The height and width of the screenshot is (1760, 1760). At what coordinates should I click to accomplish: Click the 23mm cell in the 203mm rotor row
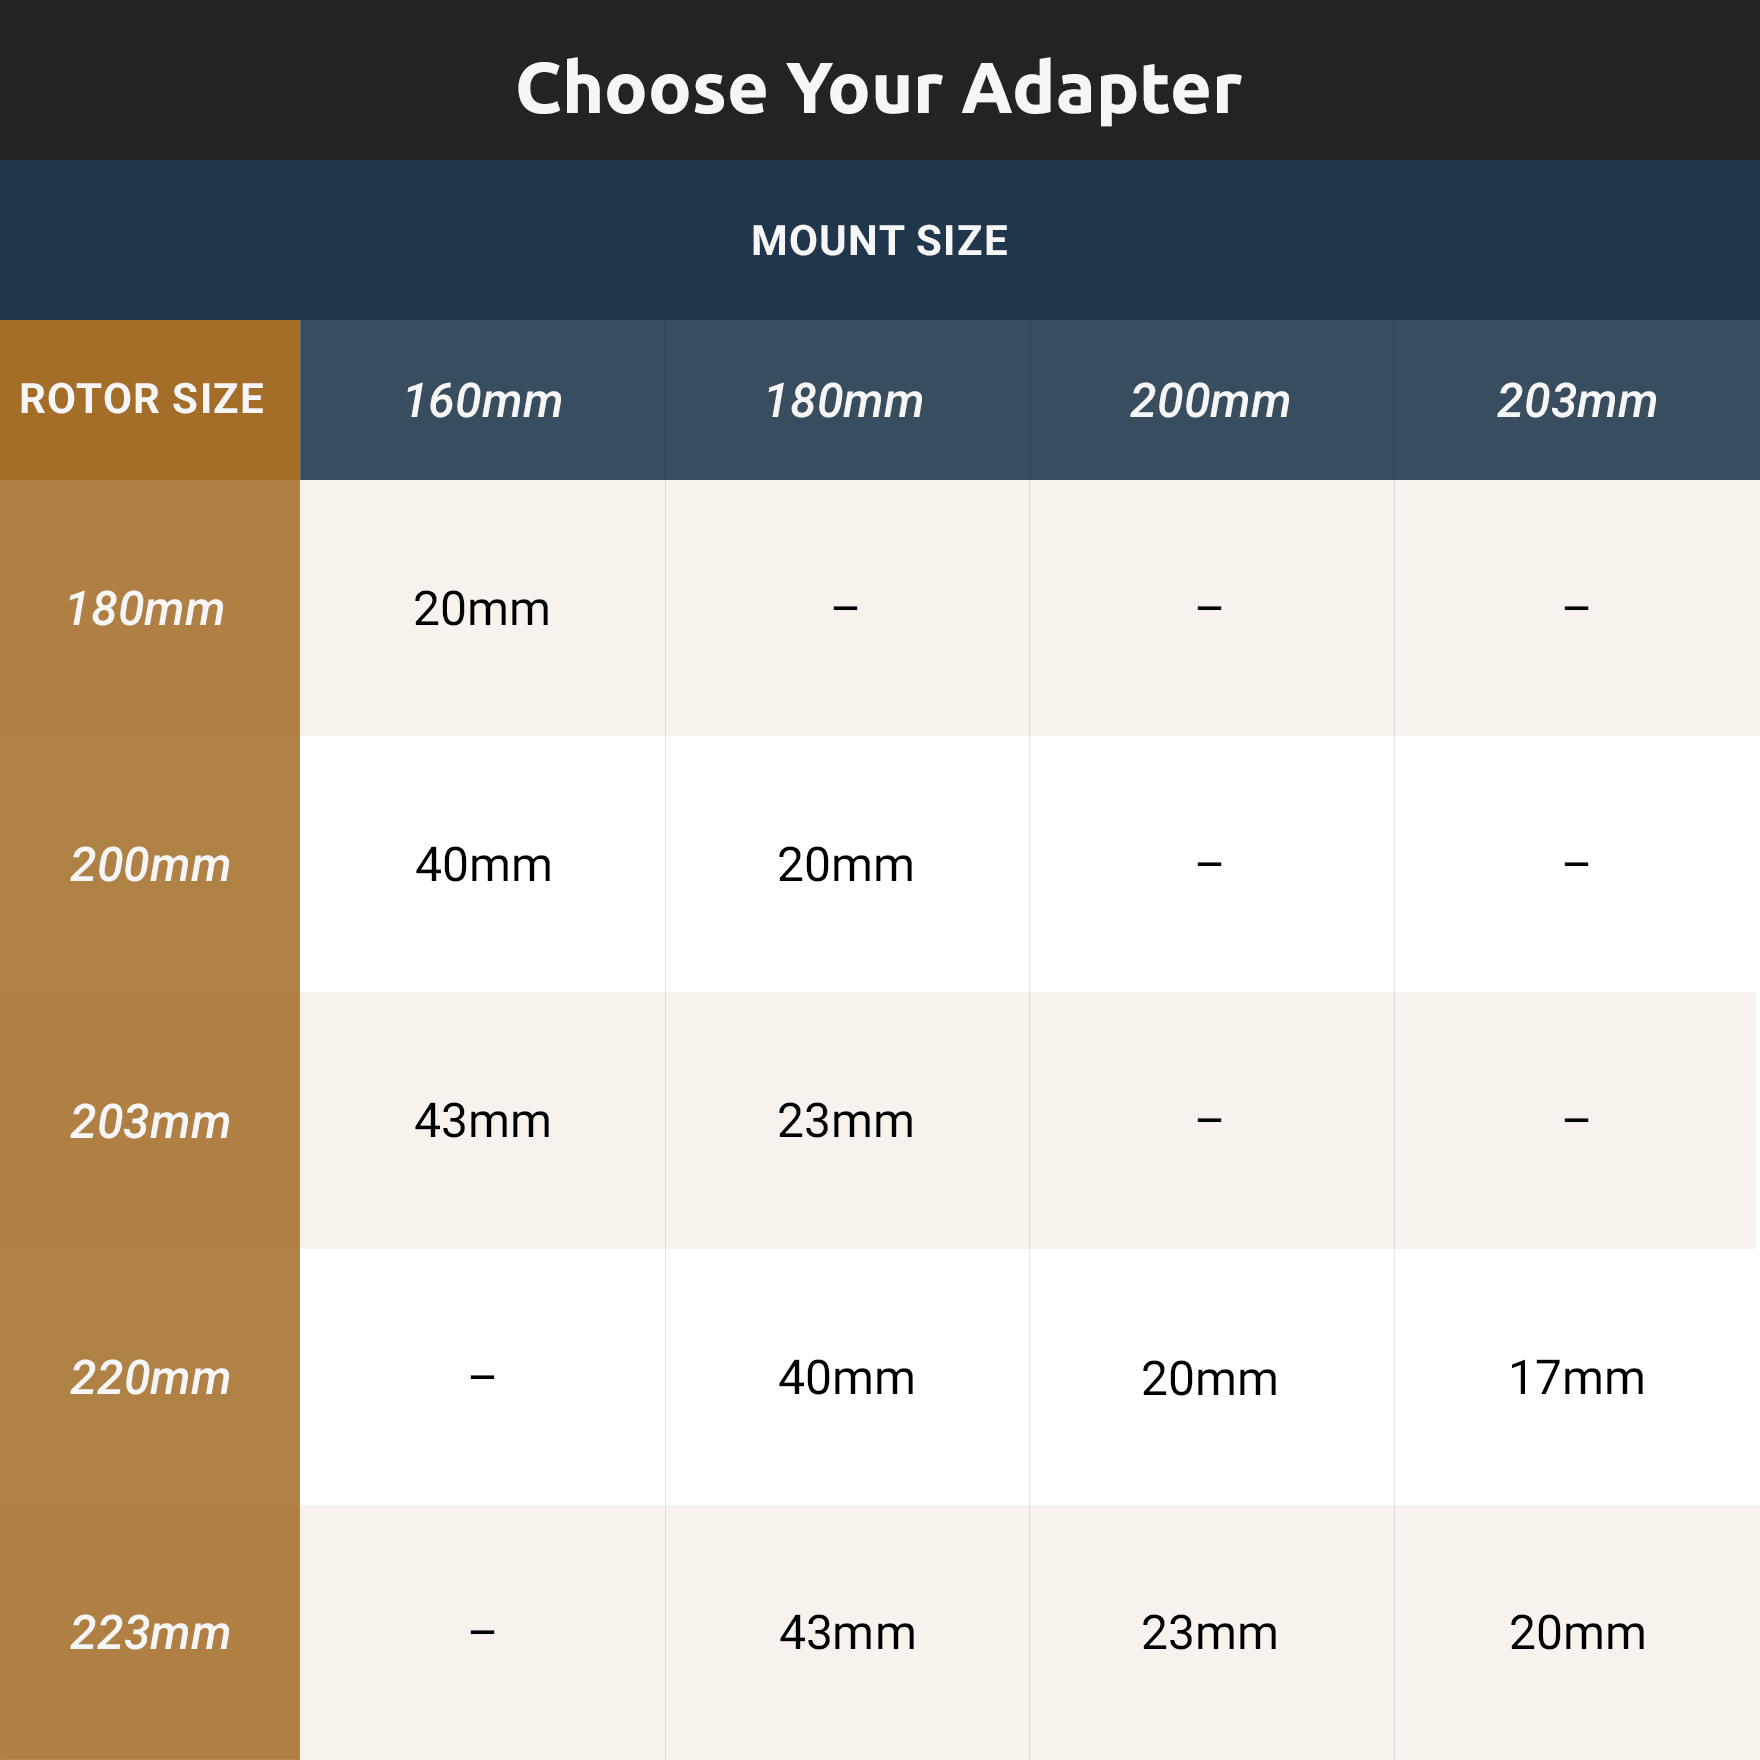(846, 1121)
